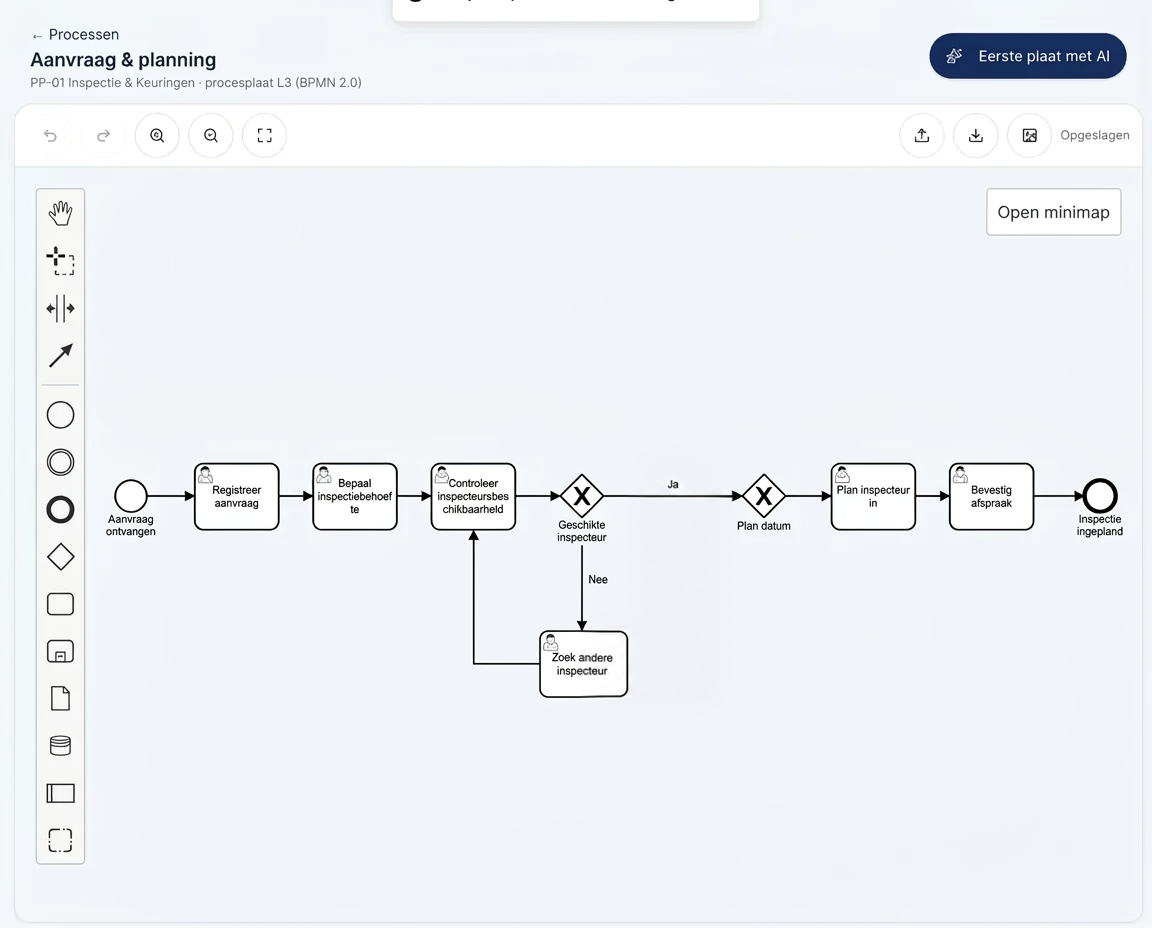
Task: Select the 'Geschikte inspecteur' gateway diamond
Action: tap(582, 496)
